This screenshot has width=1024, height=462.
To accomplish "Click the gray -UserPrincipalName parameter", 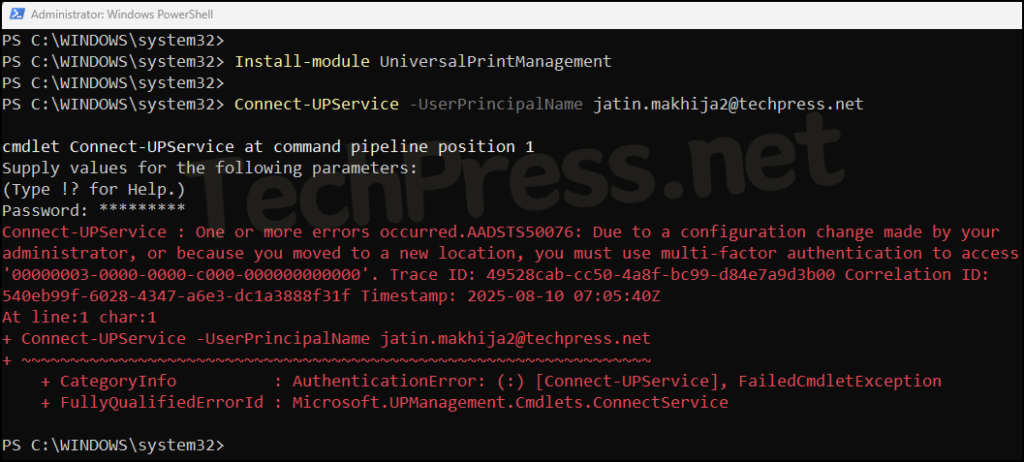I will pyautogui.click(x=496, y=104).
